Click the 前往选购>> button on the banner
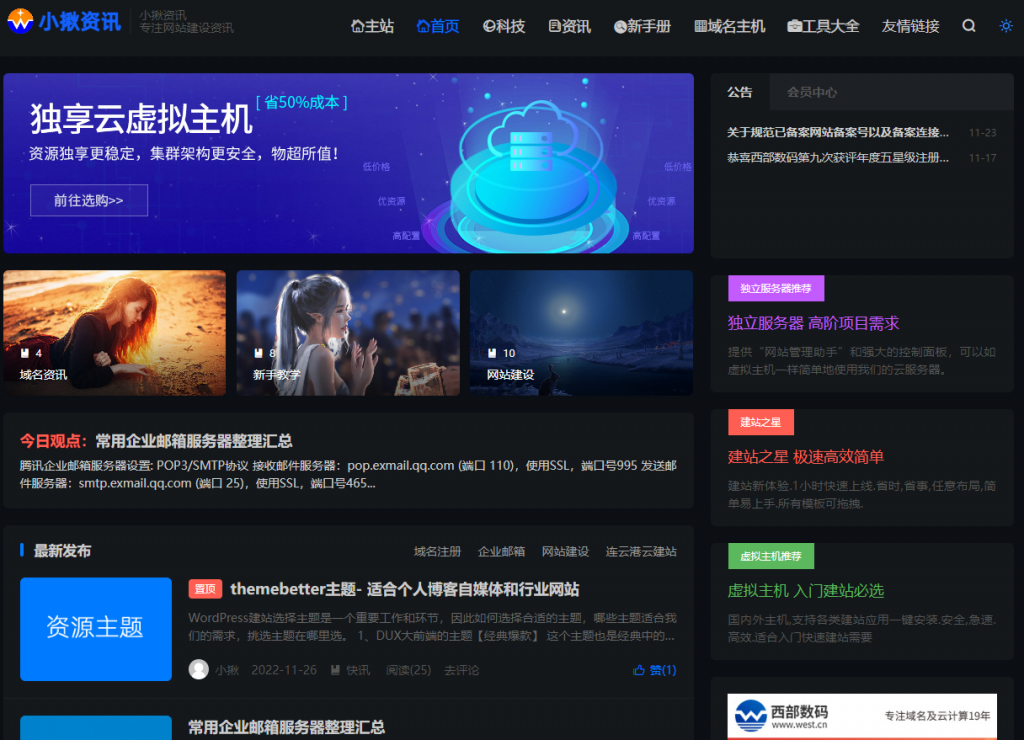The image size is (1024, 740). pyautogui.click(x=88, y=200)
